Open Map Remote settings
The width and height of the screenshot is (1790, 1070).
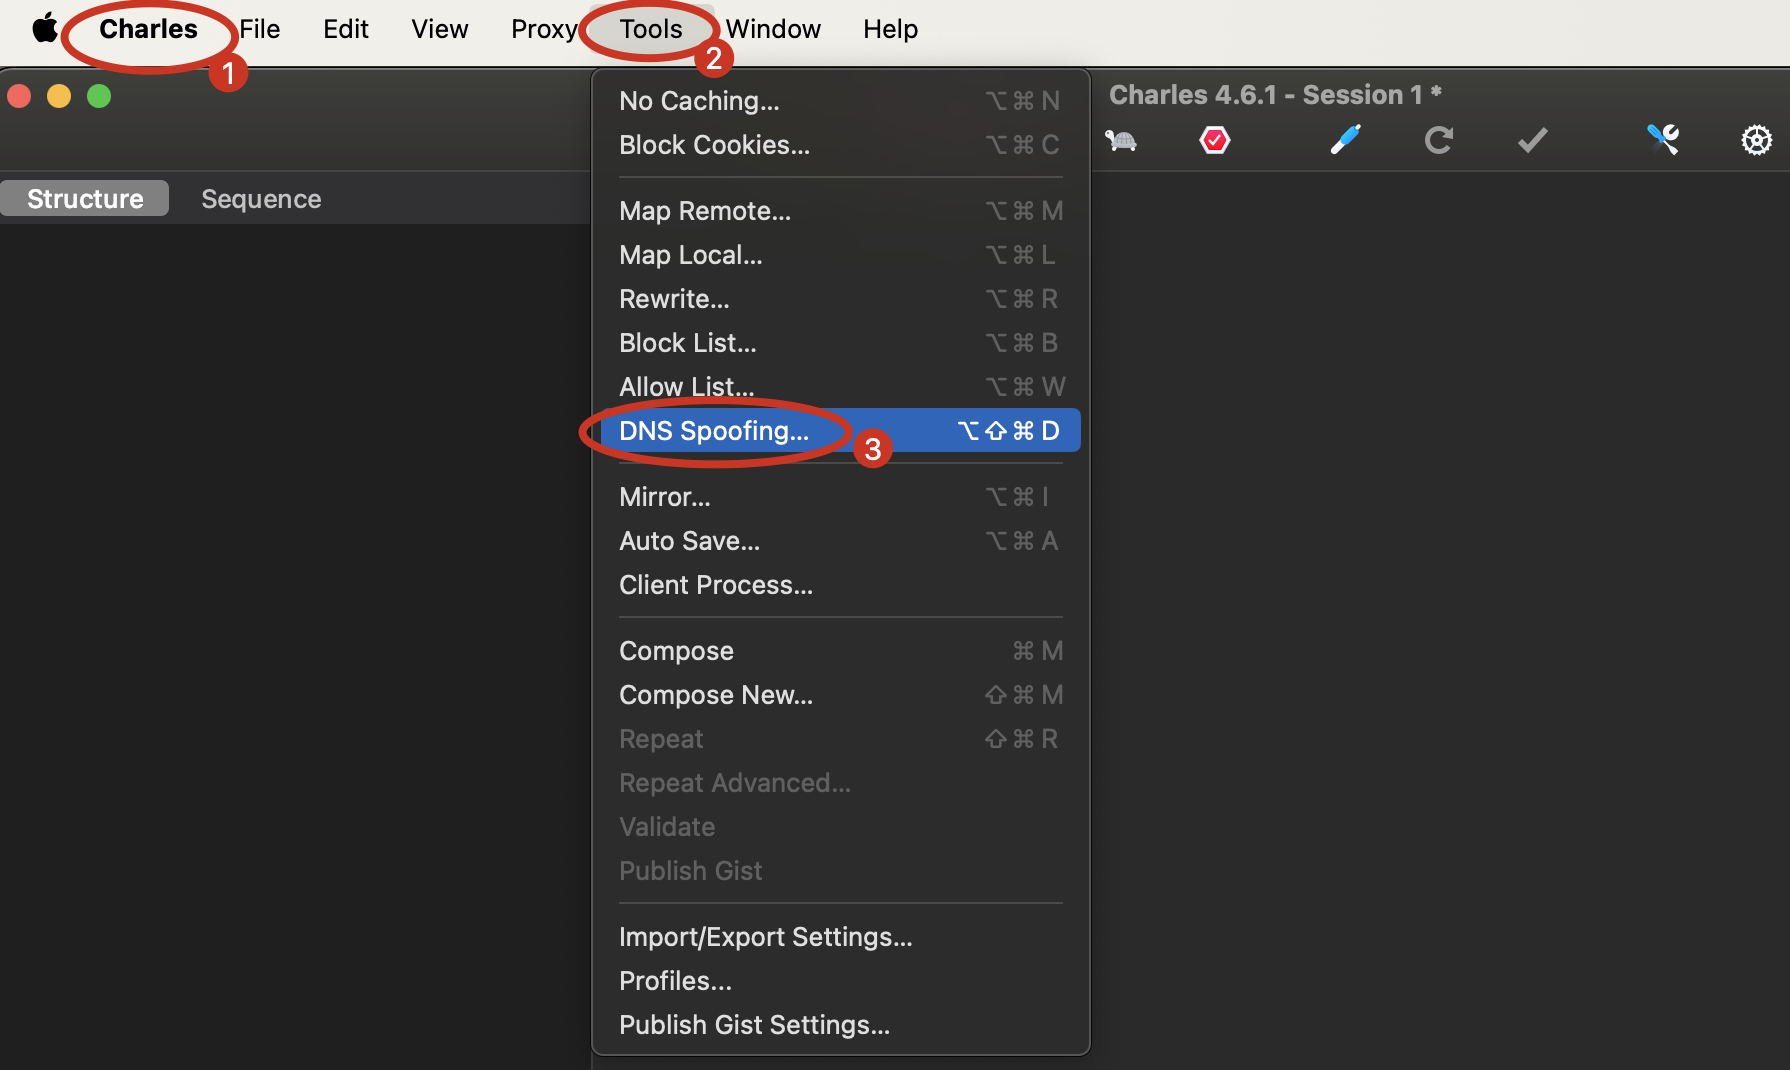pos(840,211)
